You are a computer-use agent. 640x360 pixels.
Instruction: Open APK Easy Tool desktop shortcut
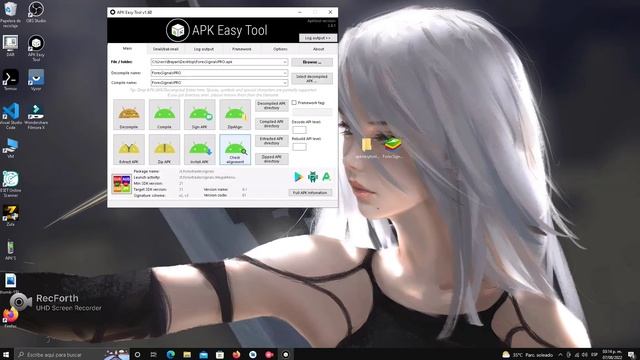click(36, 48)
